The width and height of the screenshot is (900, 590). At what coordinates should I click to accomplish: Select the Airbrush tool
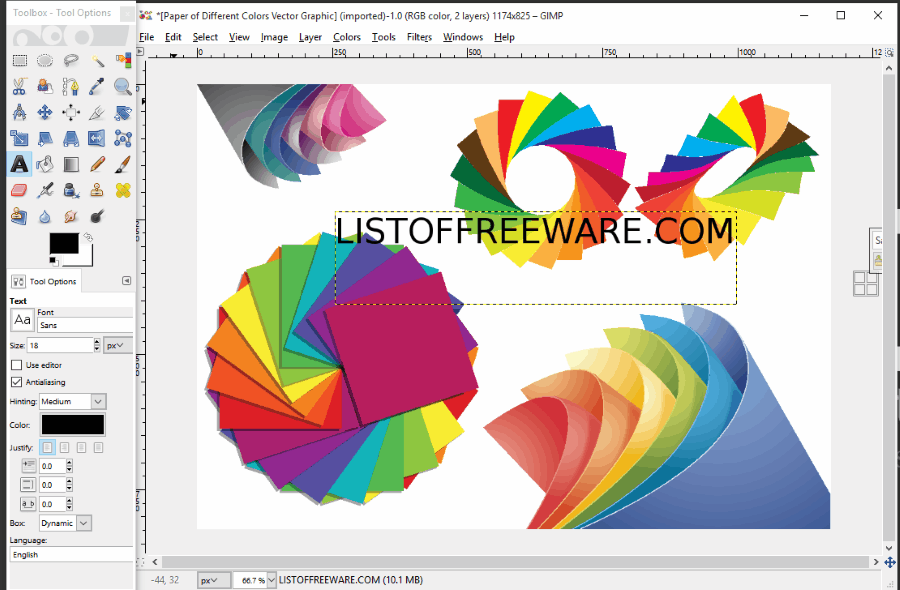point(45,191)
